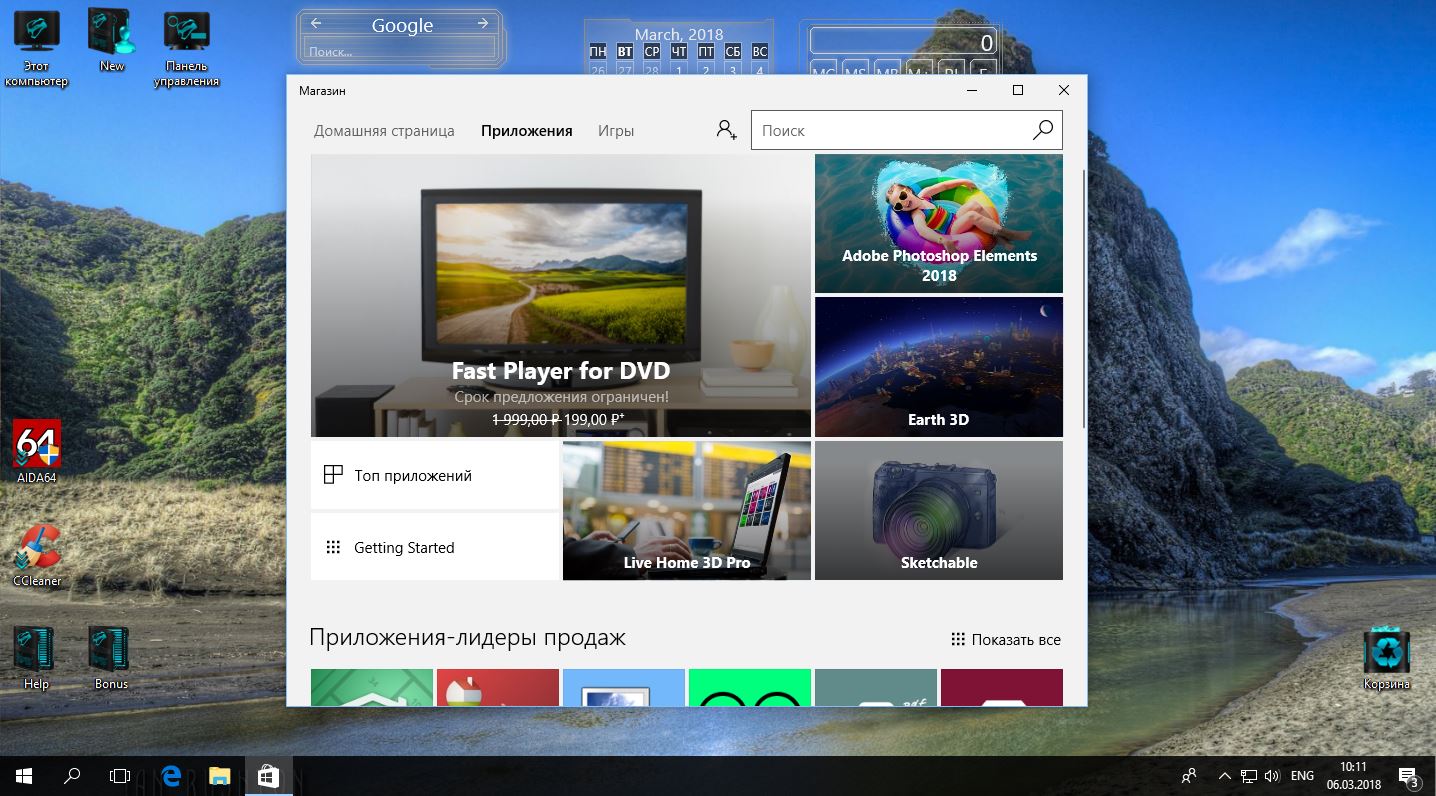This screenshot has width=1436, height=796.
Task: Click the calculator widget display
Action: 903,42
